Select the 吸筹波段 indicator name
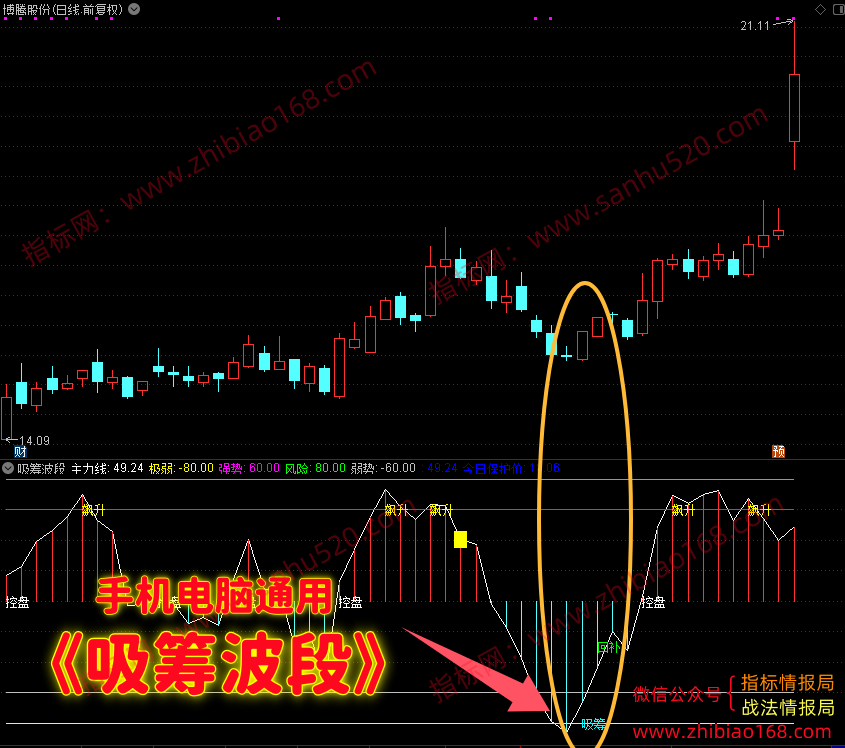Image resolution: width=845 pixels, height=748 pixels. 41,468
